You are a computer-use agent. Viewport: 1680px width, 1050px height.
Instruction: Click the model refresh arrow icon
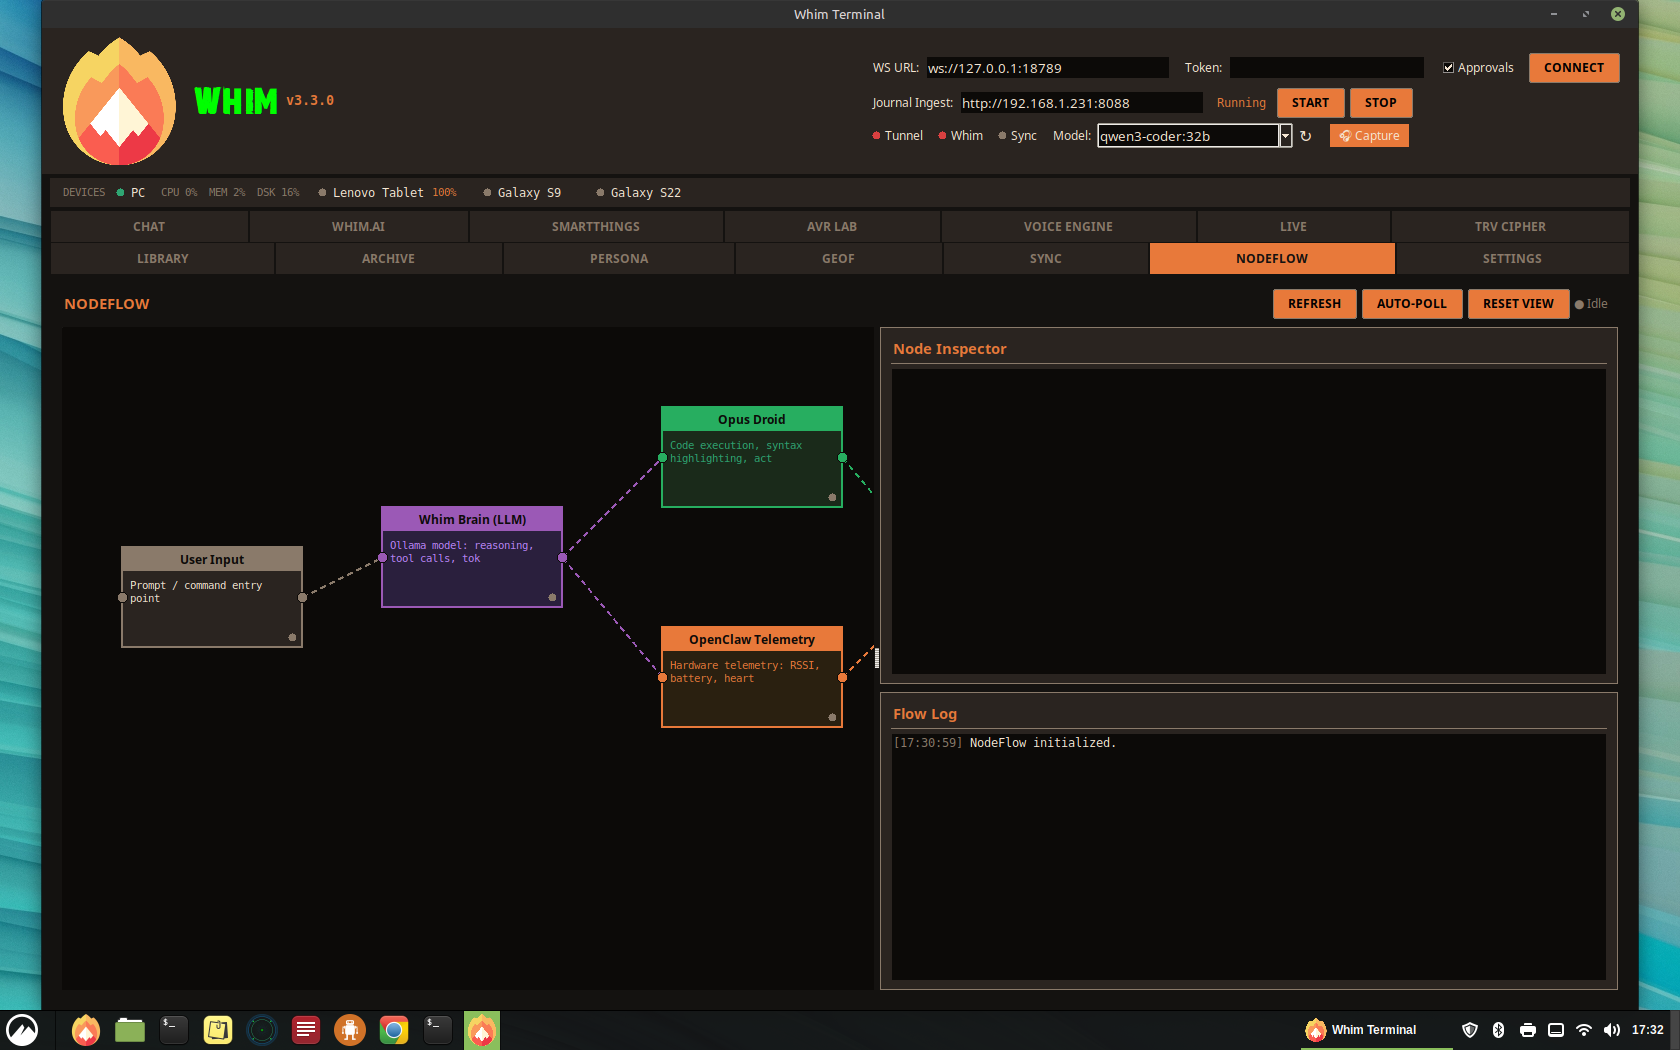point(1307,135)
